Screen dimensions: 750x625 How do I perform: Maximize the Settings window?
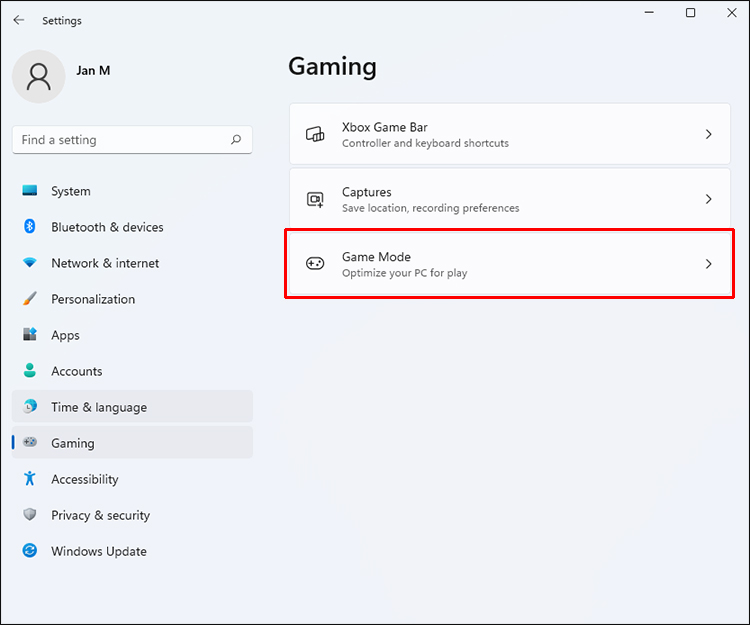690,13
